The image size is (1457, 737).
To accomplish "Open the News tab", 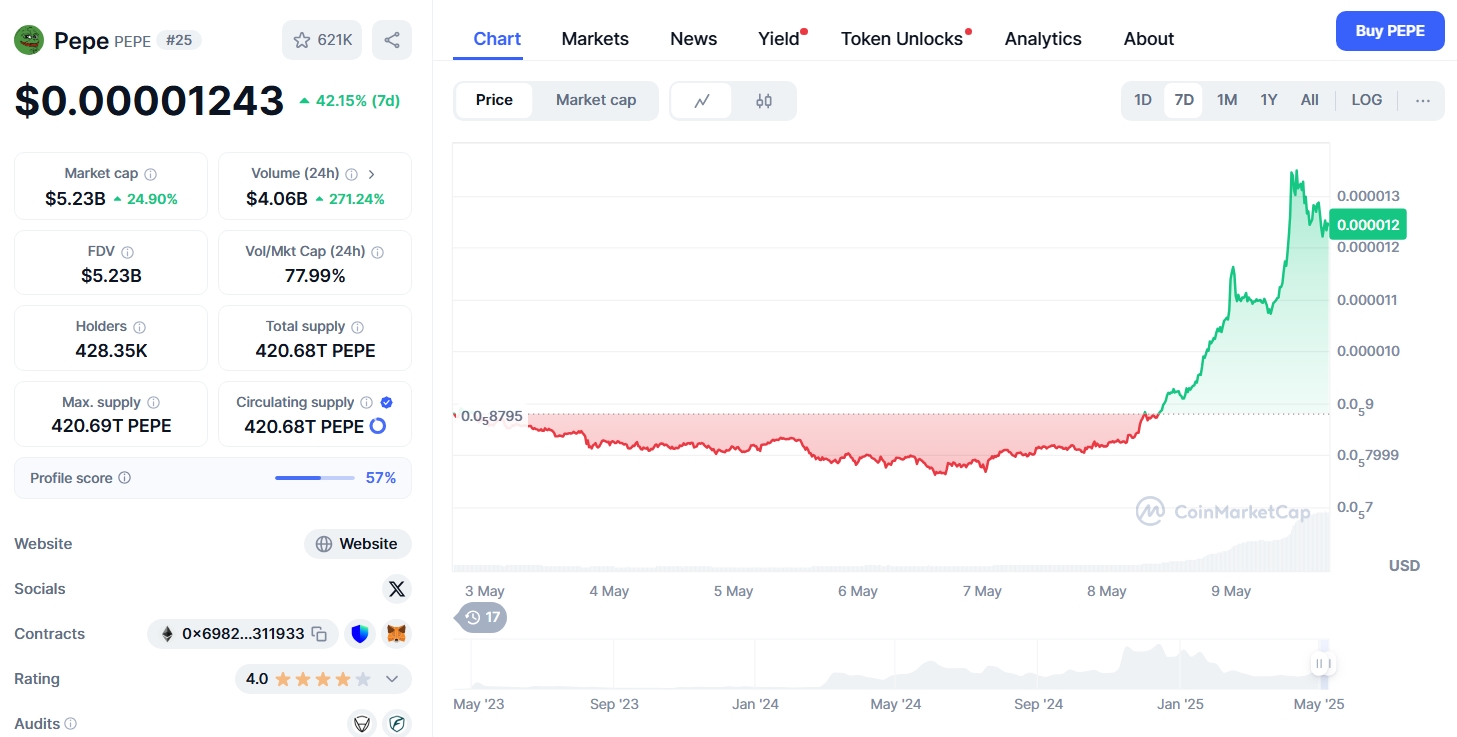I will click(693, 39).
